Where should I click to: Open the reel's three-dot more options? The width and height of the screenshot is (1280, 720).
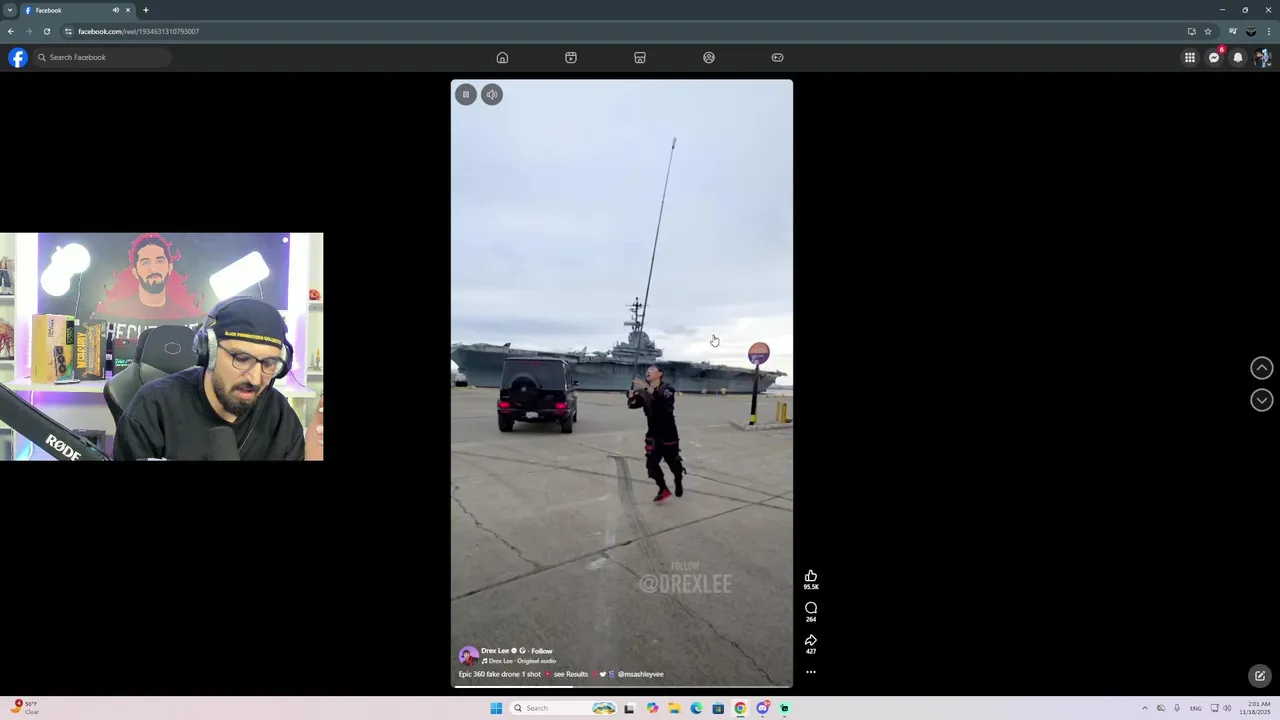(x=811, y=672)
